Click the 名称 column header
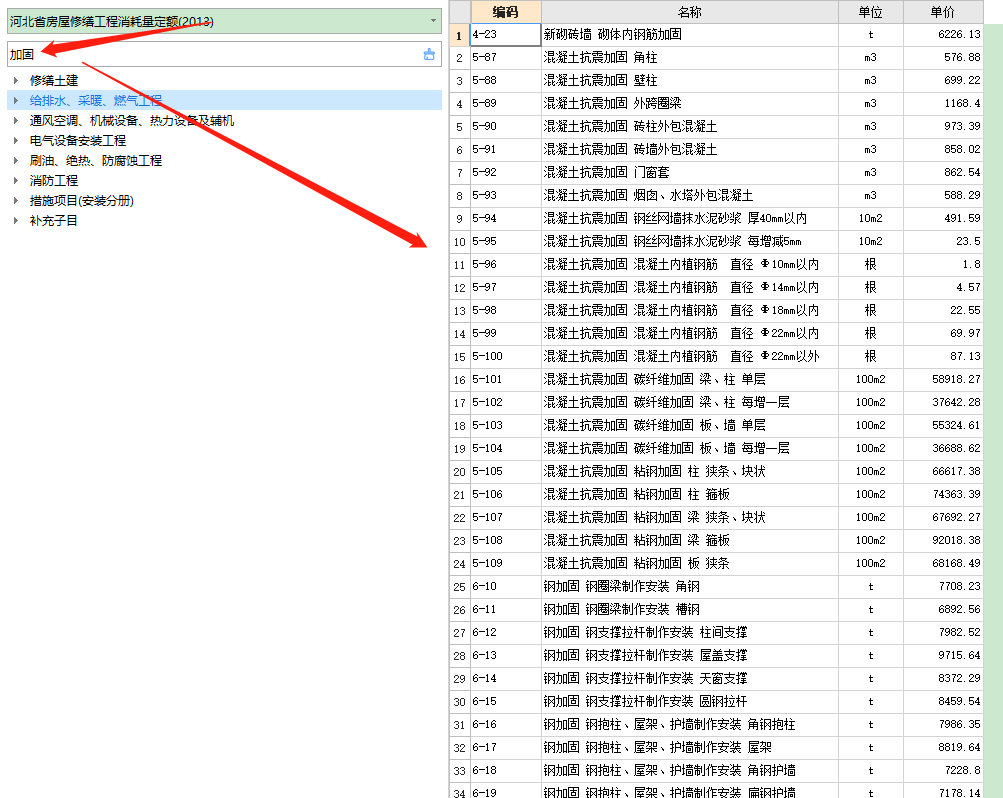 pyautogui.click(x=689, y=12)
